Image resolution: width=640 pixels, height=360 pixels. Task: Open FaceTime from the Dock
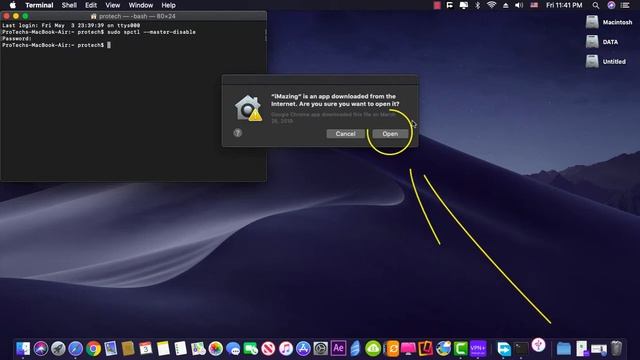[x=251, y=349]
